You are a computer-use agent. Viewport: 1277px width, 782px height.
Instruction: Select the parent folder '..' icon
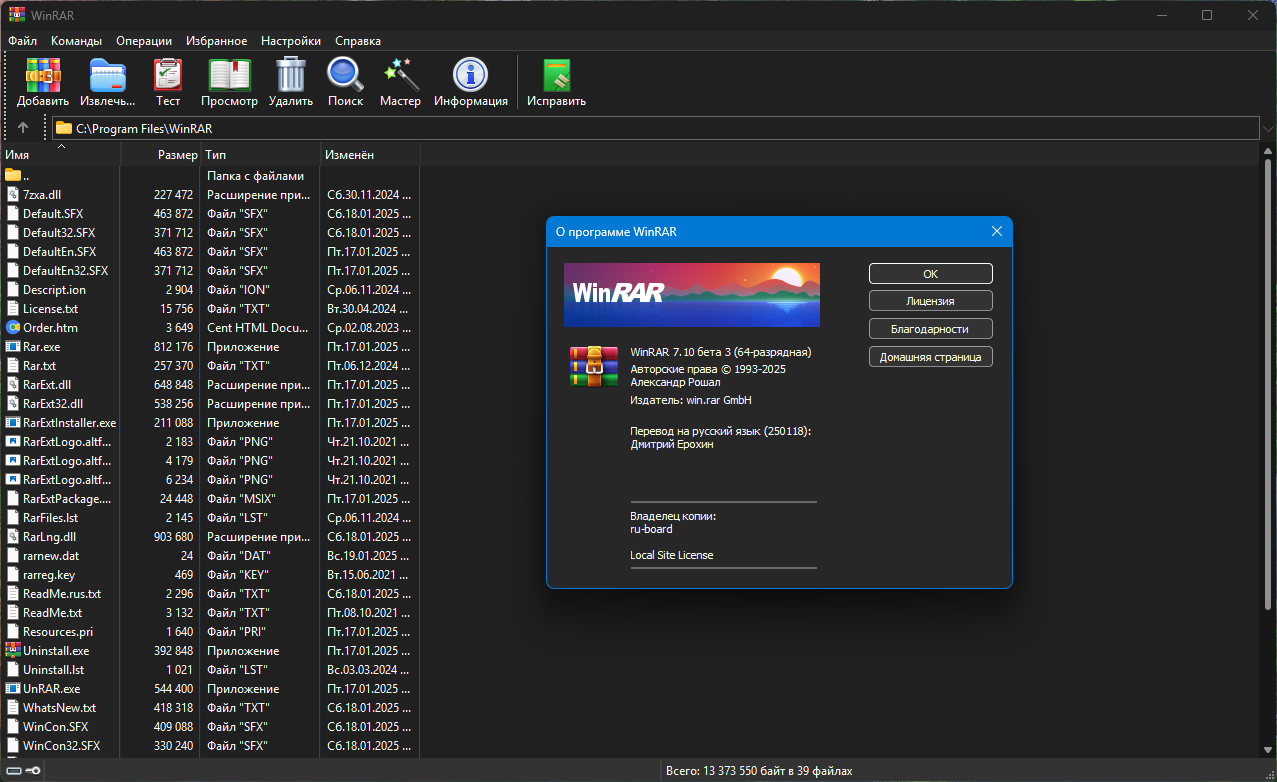point(13,175)
